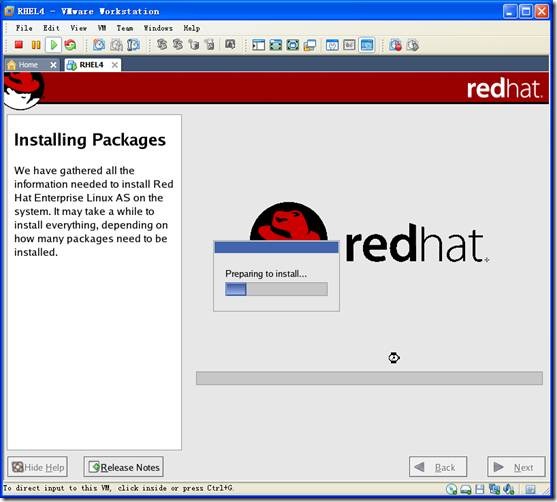The image size is (557, 502).
Task: Open the Snapshot Manager icon
Action: coord(133,45)
